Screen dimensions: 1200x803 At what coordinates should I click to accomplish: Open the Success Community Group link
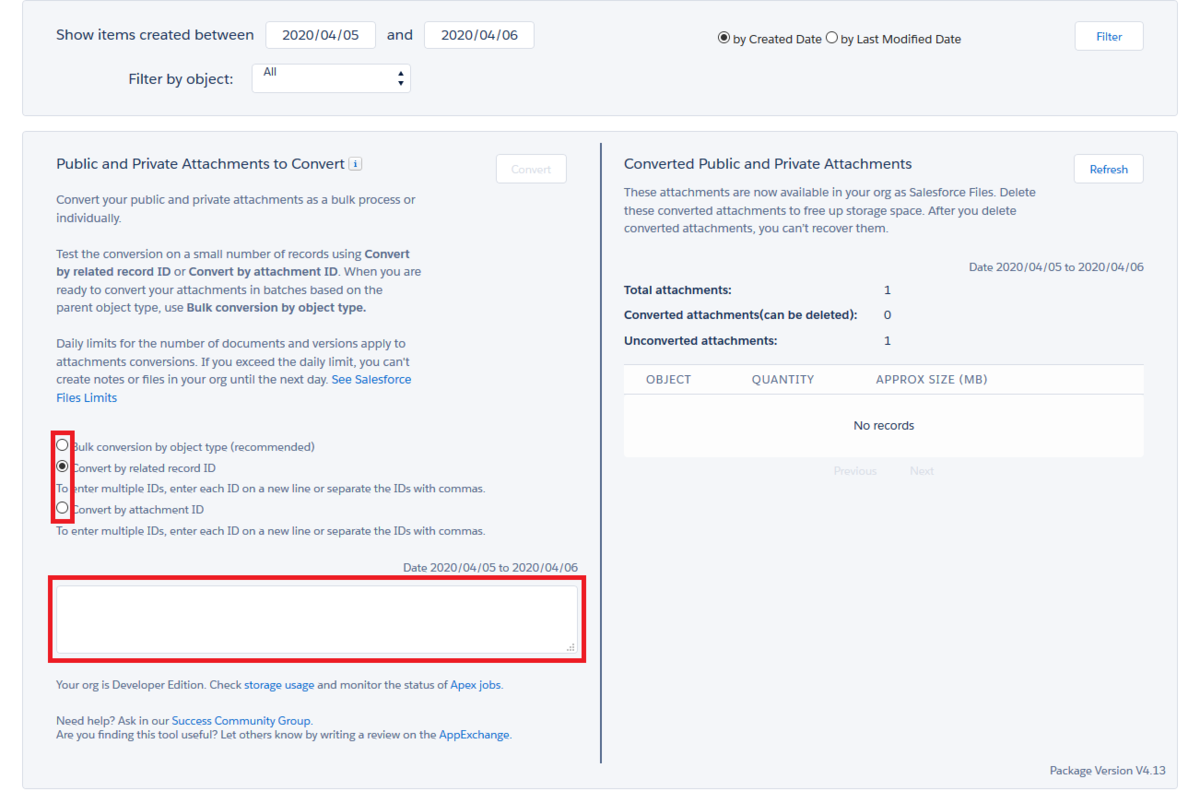241,720
